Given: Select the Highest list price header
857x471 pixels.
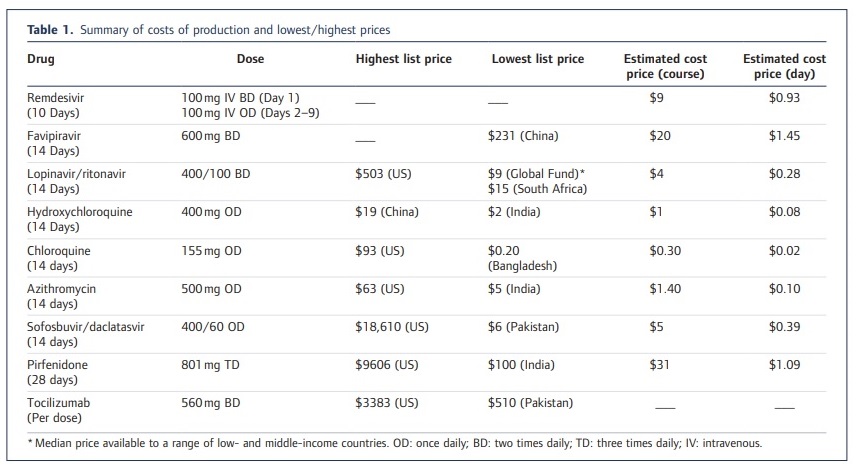Looking at the screenshot, I should tap(403, 58).
